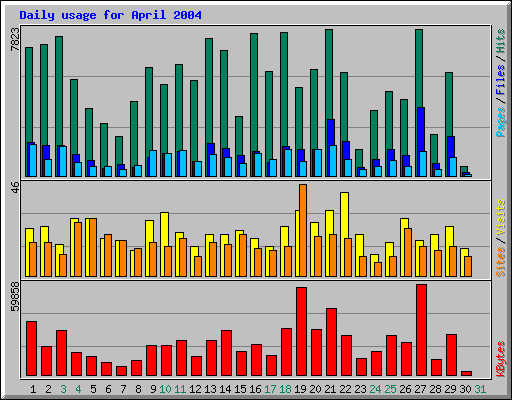Select day 8 on the x-axis

[x=138, y=389]
